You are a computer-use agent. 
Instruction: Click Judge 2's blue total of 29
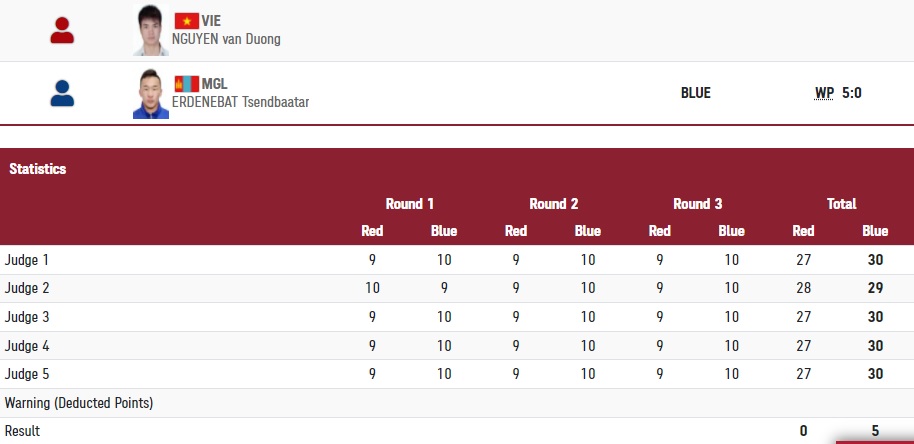[875, 288]
